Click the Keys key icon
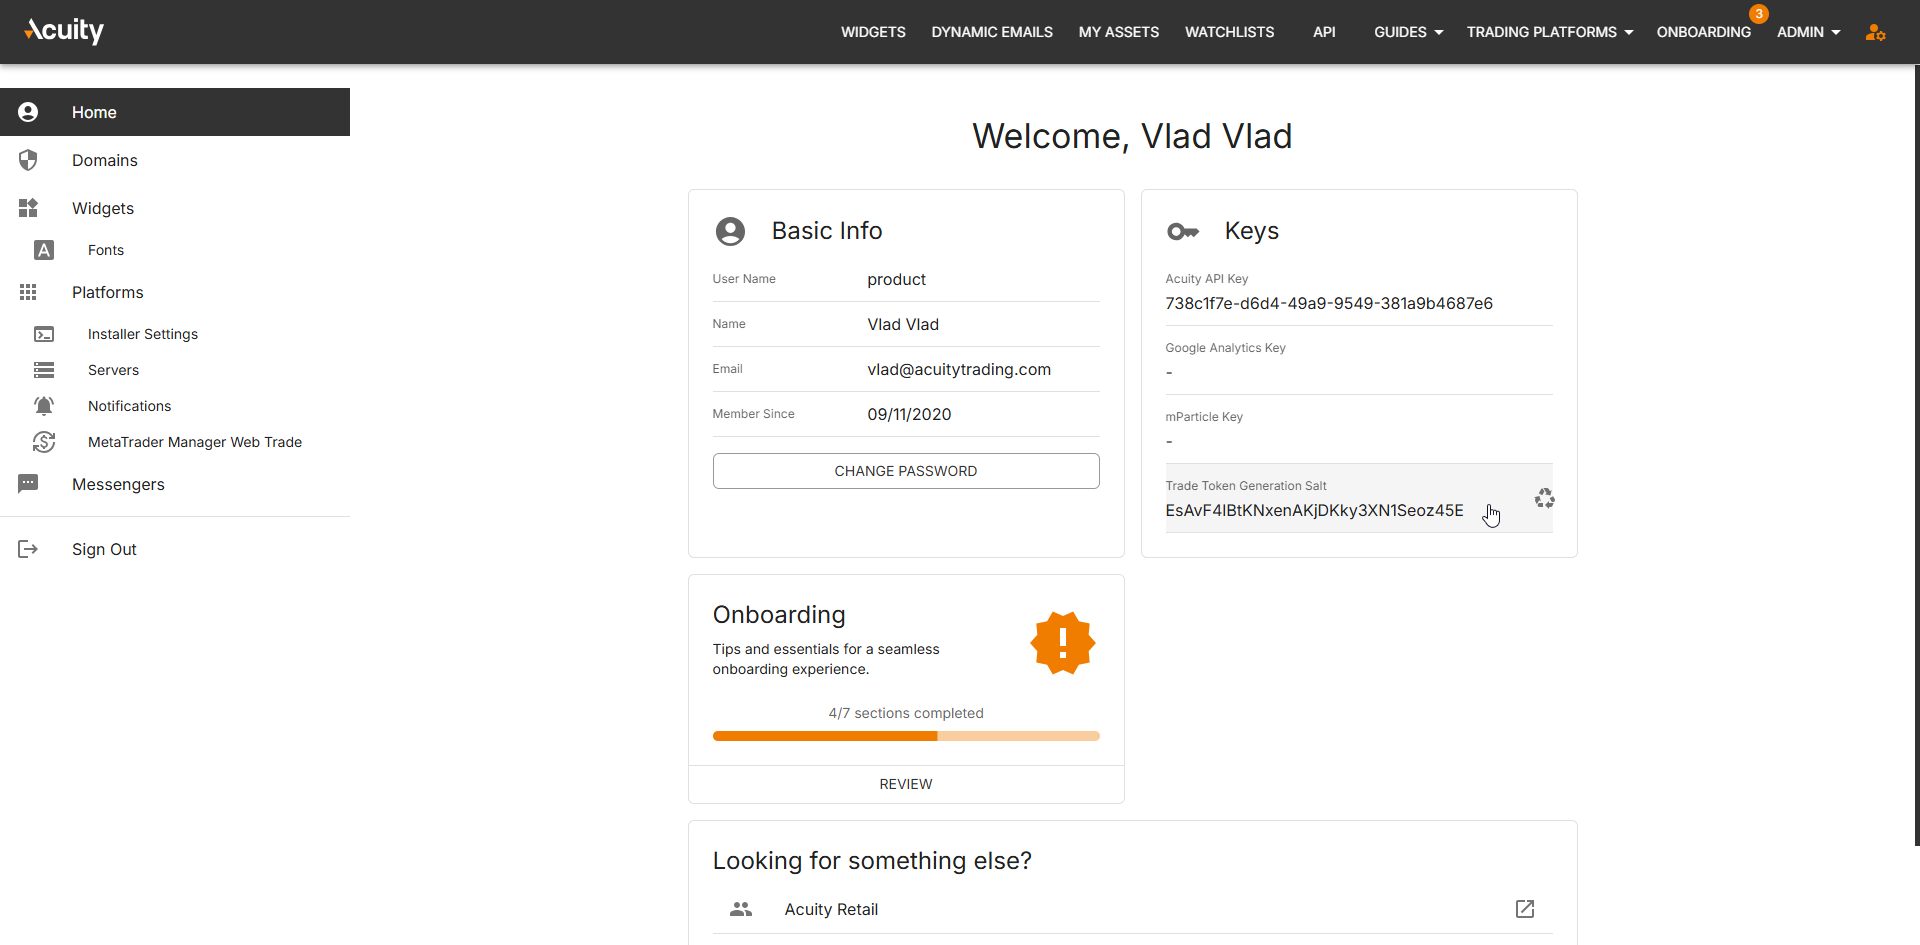This screenshot has width=1920, height=945. click(x=1183, y=231)
